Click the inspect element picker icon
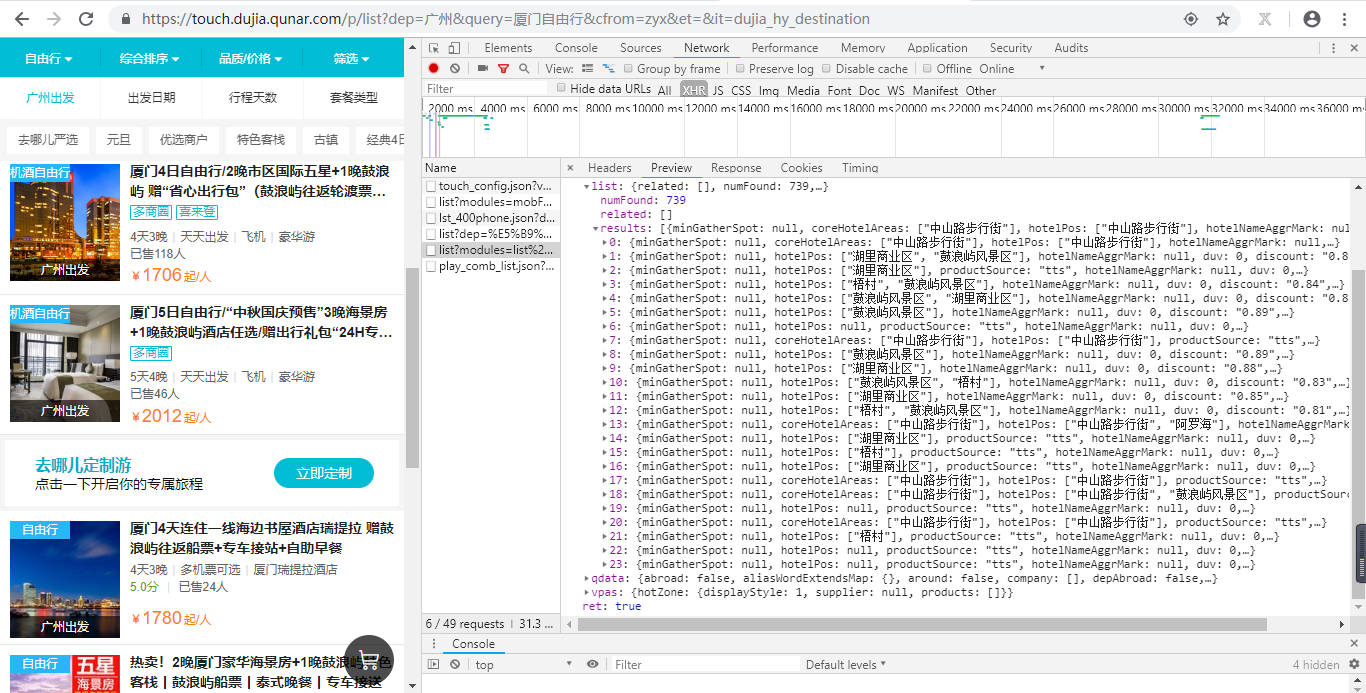This screenshot has height=693, width=1366. (x=434, y=48)
